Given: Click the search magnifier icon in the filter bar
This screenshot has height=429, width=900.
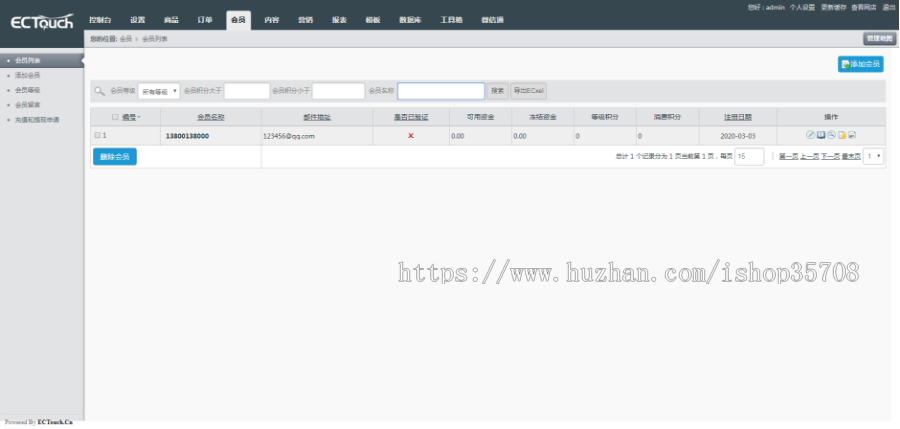Looking at the screenshot, I should point(100,91).
